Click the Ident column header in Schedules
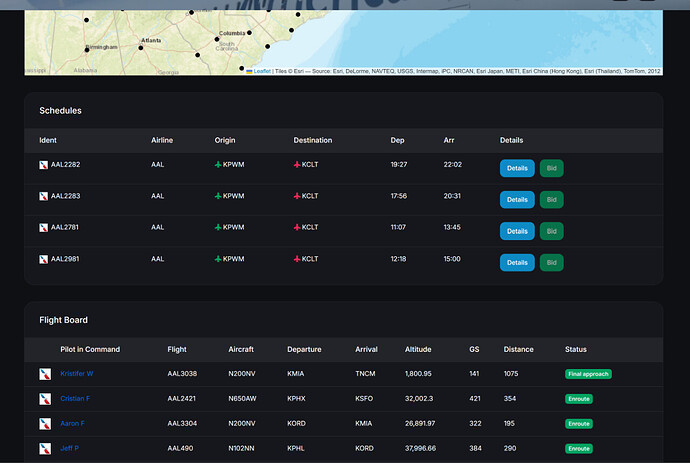Viewport: 690px width, 463px height. coord(48,140)
